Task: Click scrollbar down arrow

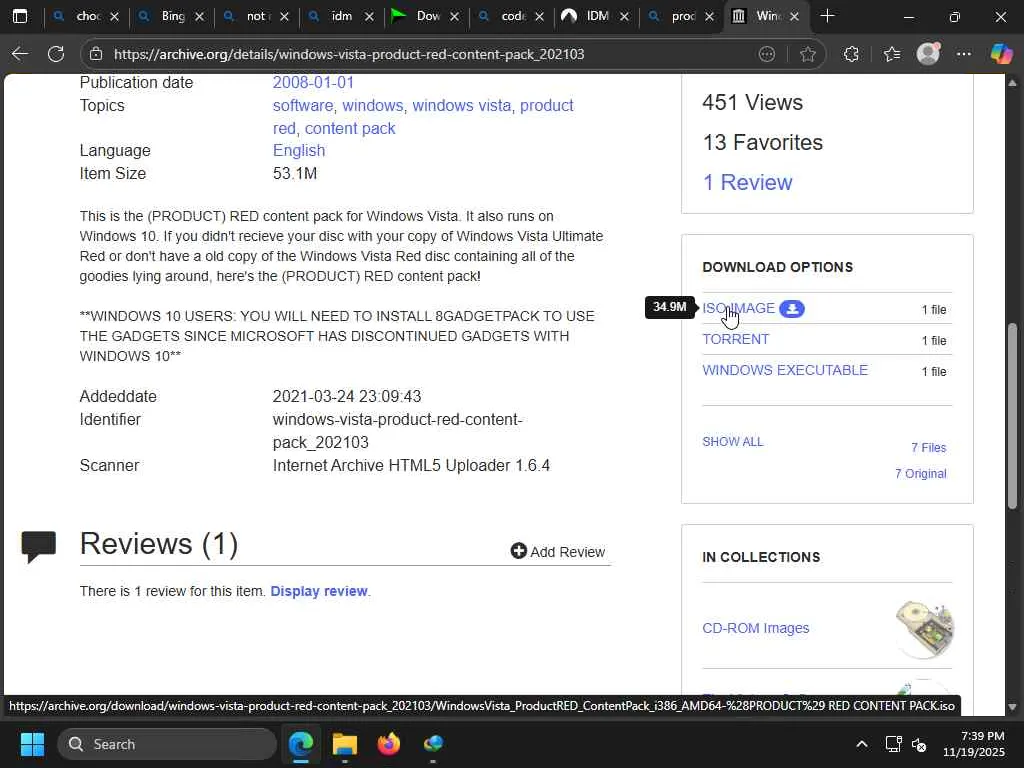Action: (x=1012, y=707)
